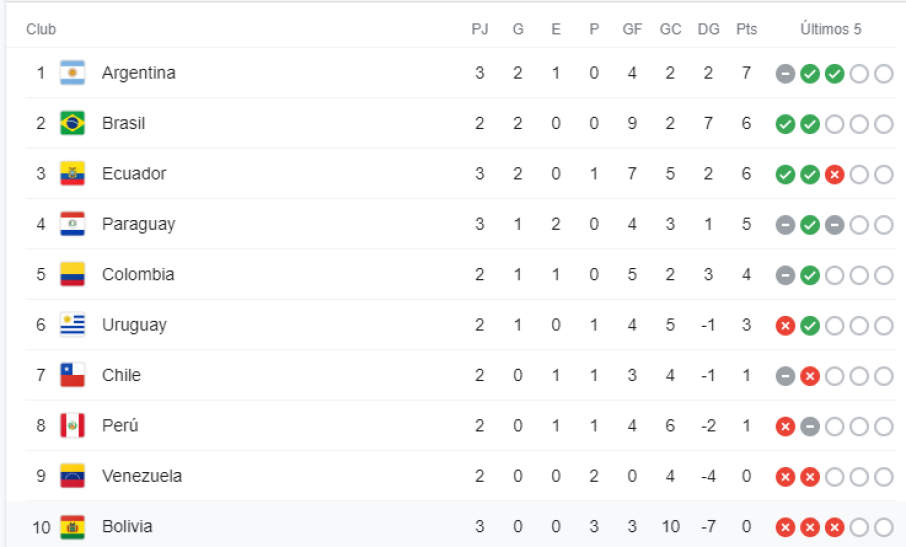Click the Perú flag icon
The image size is (906, 547).
click(72, 426)
